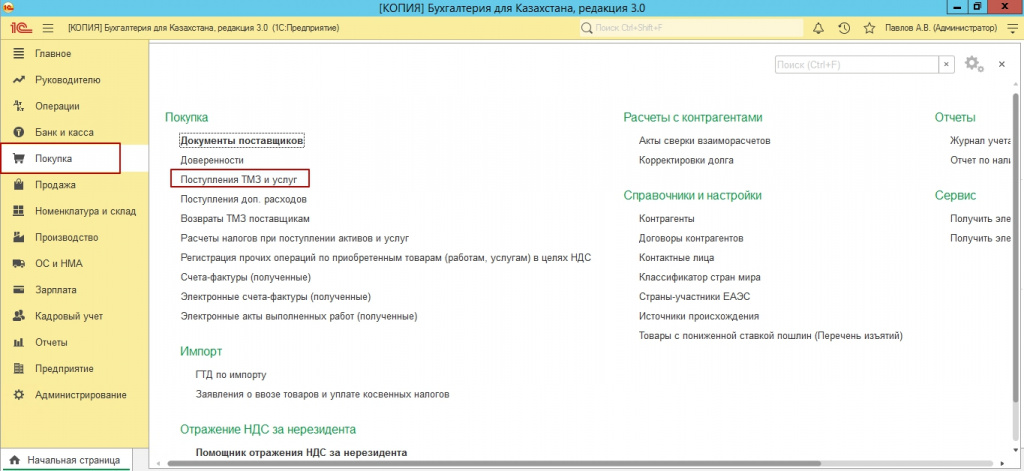Screen dimensions: 1024x471
Task: Open Контрагенты directory
Action: pyautogui.click(x=666, y=219)
